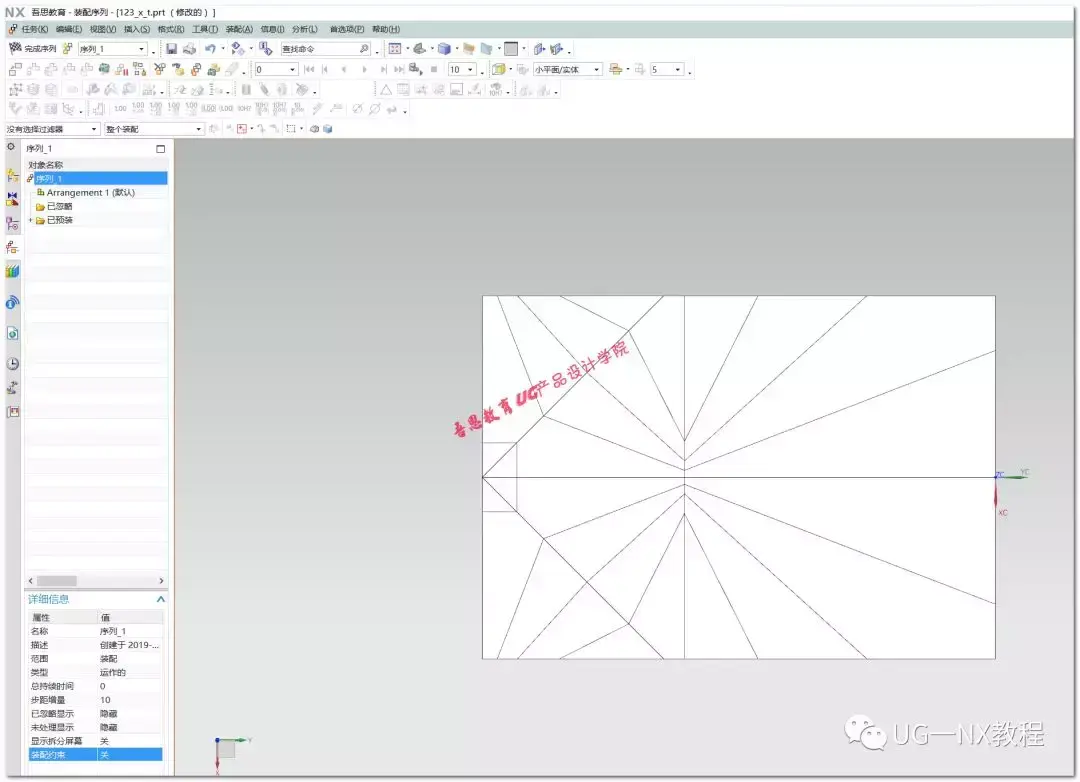1080x782 pixels.
Task: Open the 装配(A) menu
Action: pos(239,29)
